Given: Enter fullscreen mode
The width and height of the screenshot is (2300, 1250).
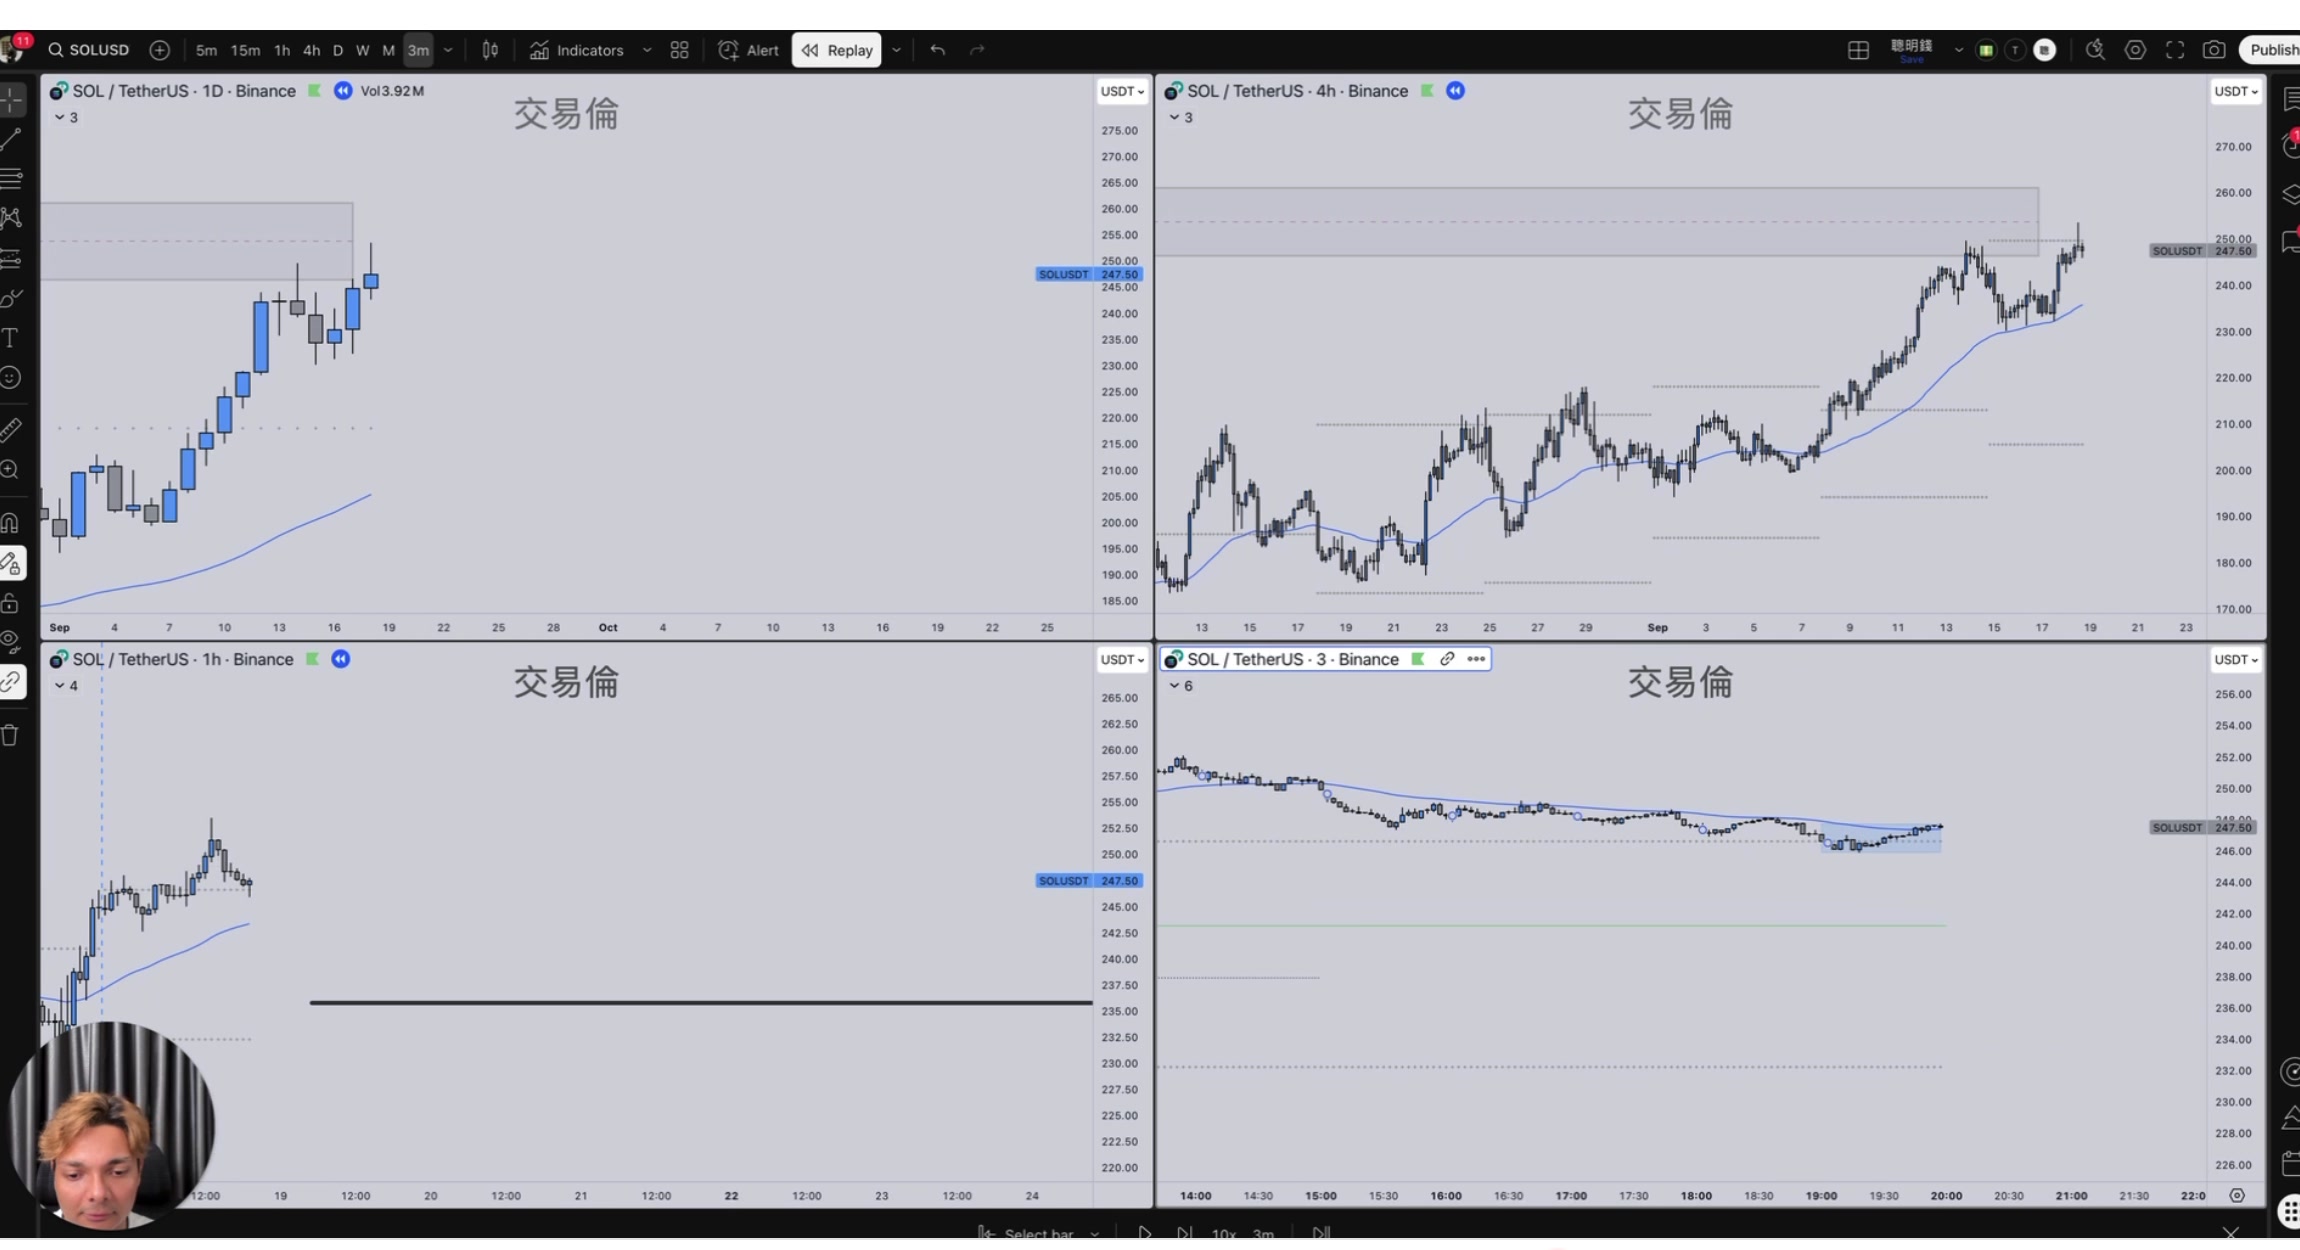Looking at the screenshot, I should click(2175, 50).
